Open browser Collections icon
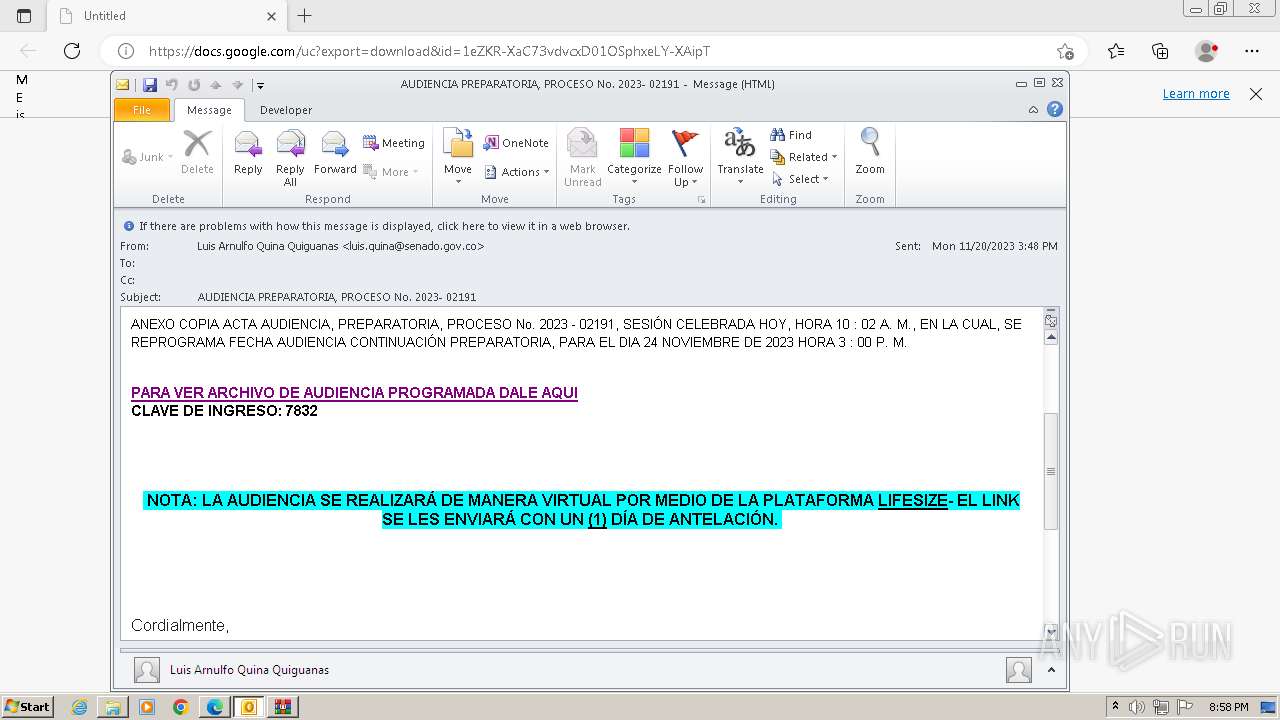 tap(1160, 51)
